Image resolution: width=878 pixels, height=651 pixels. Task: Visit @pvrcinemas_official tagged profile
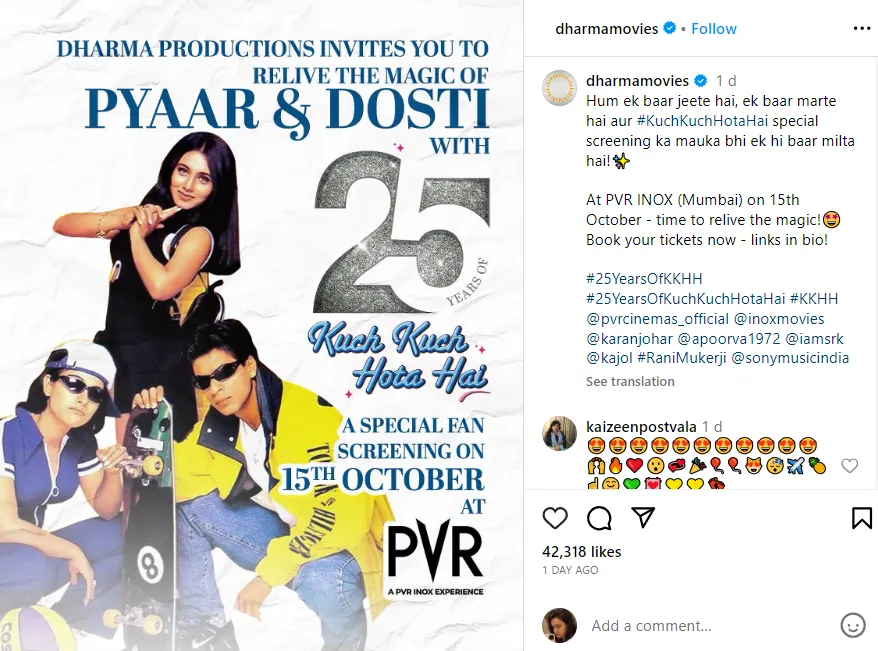pyautogui.click(x=657, y=319)
